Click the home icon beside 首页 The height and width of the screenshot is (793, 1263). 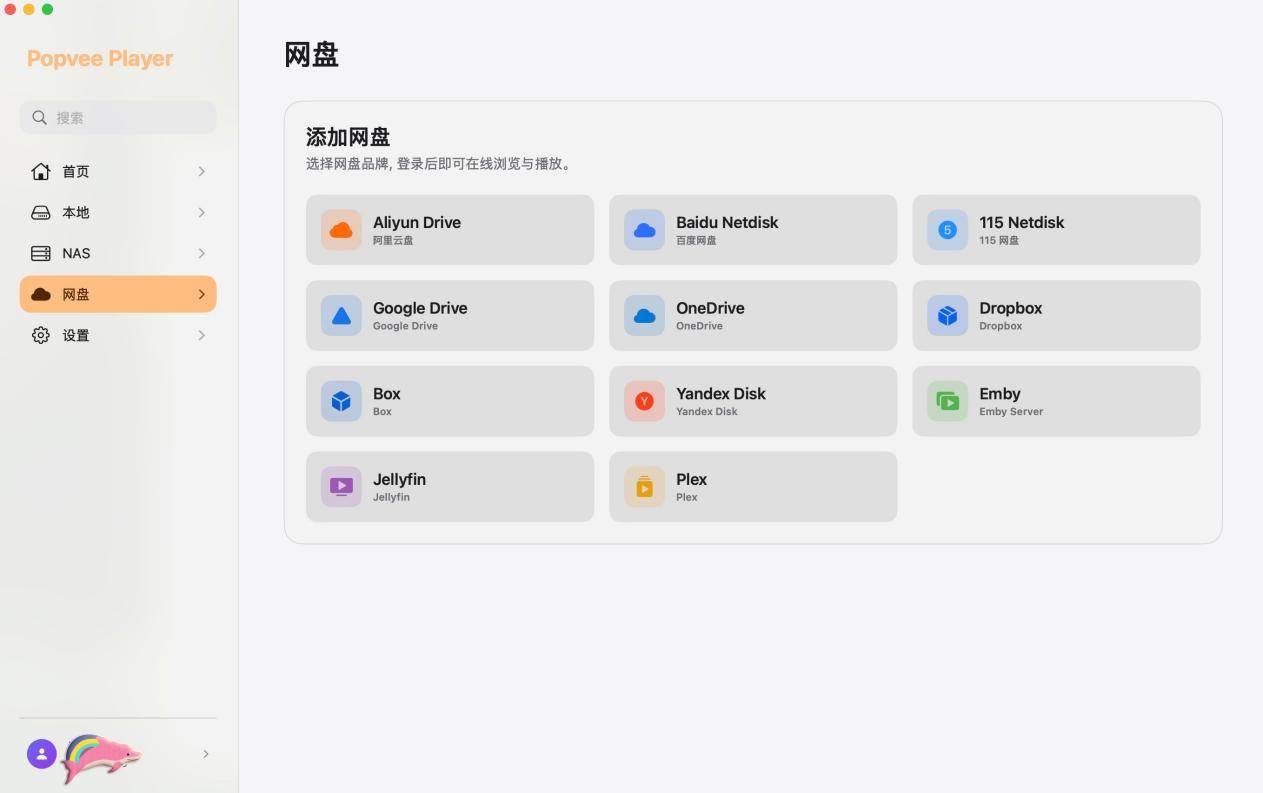tap(41, 172)
